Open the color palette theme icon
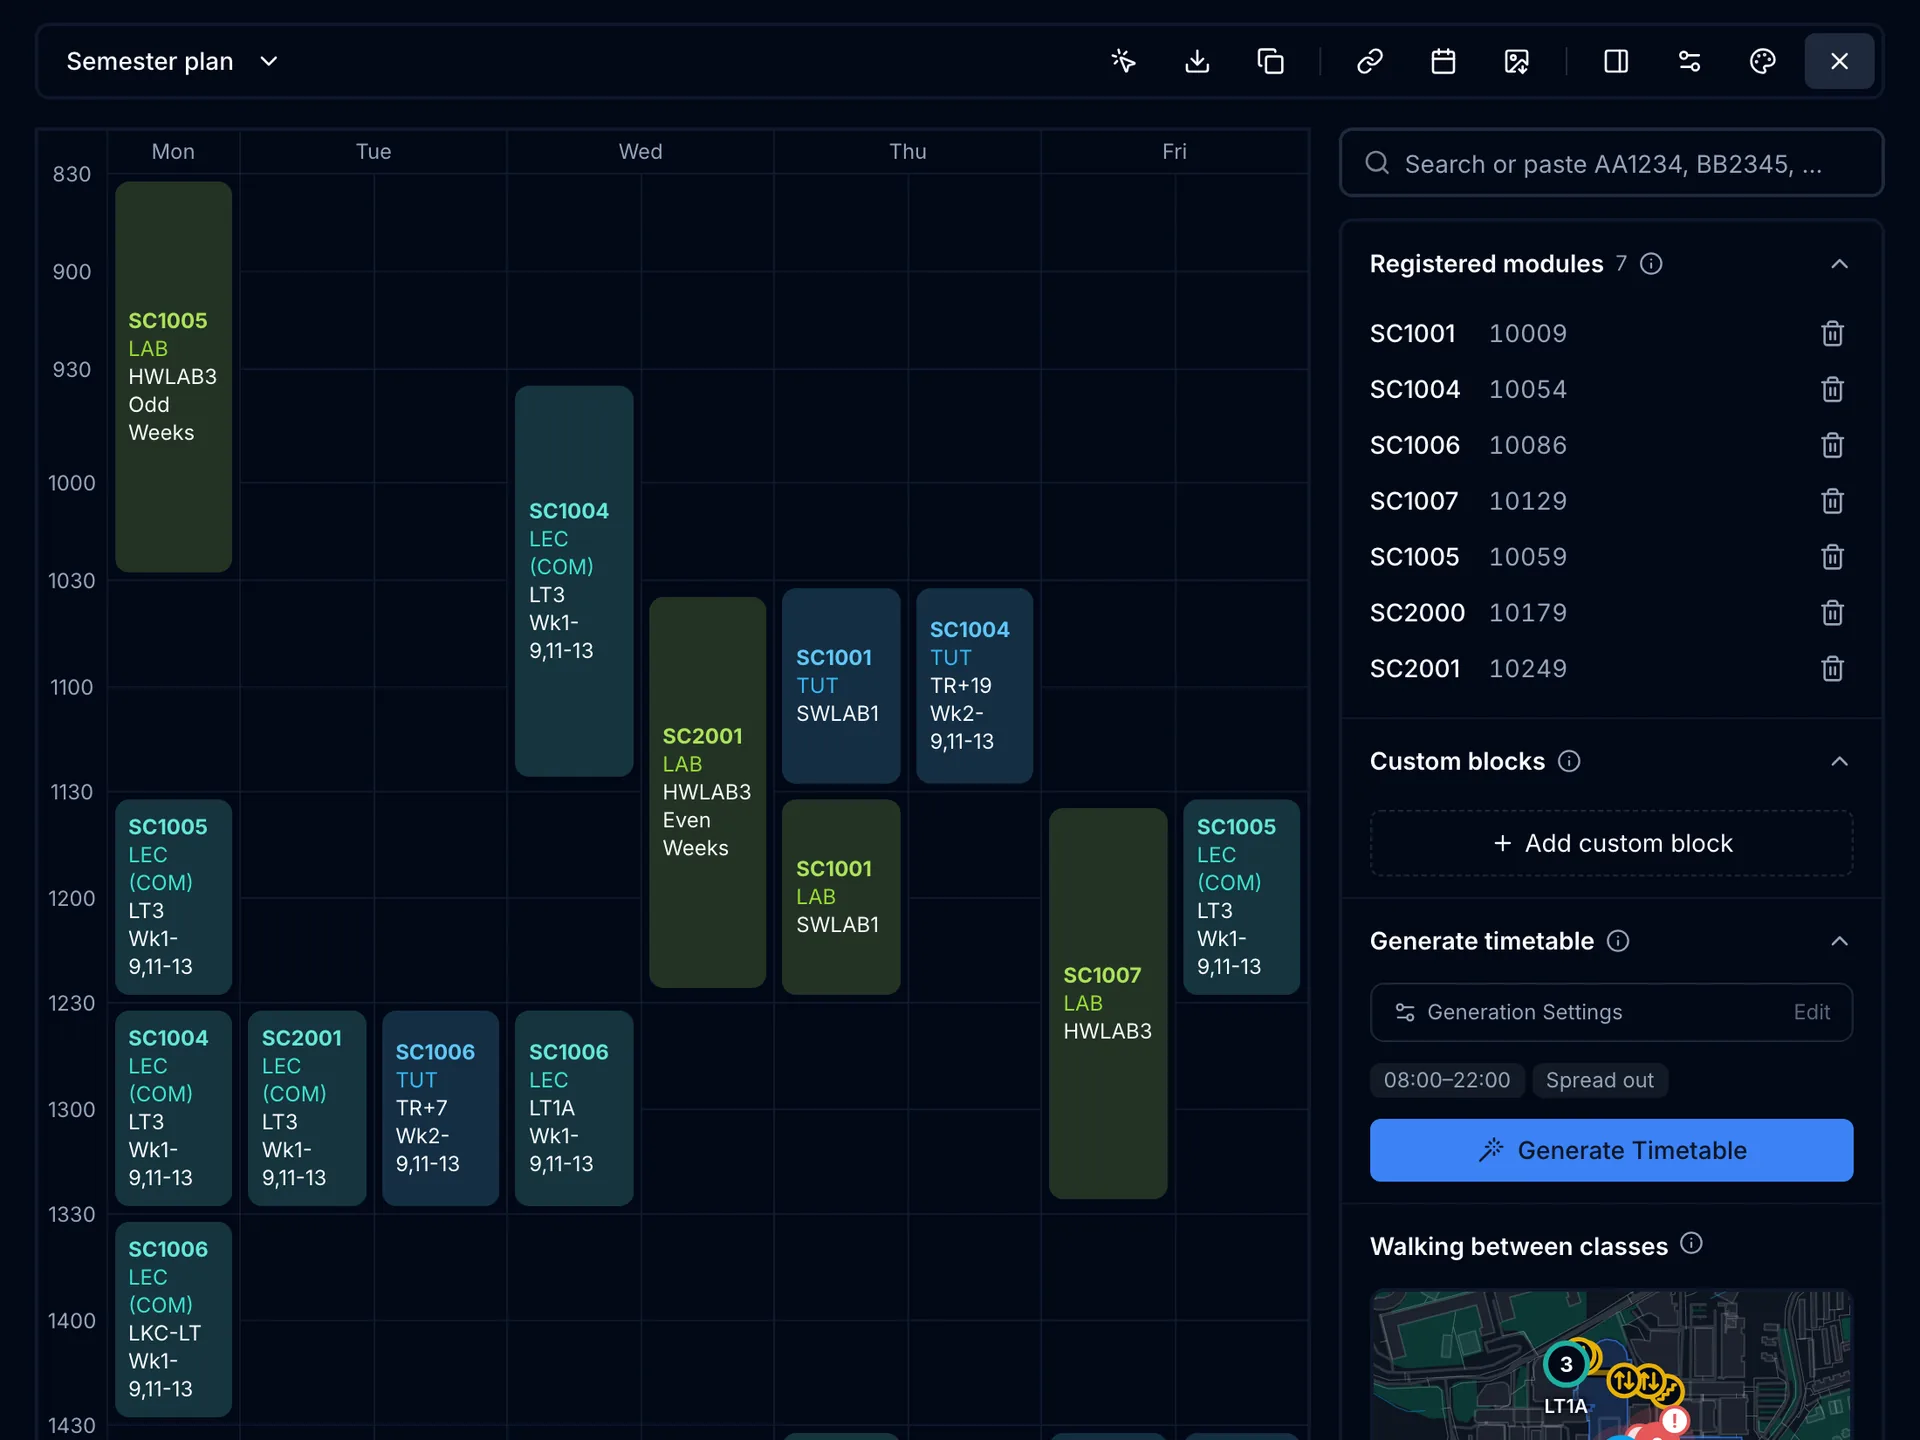Image resolution: width=1920 pixels, height=1440 pixels. click(x=1762, y=61)
